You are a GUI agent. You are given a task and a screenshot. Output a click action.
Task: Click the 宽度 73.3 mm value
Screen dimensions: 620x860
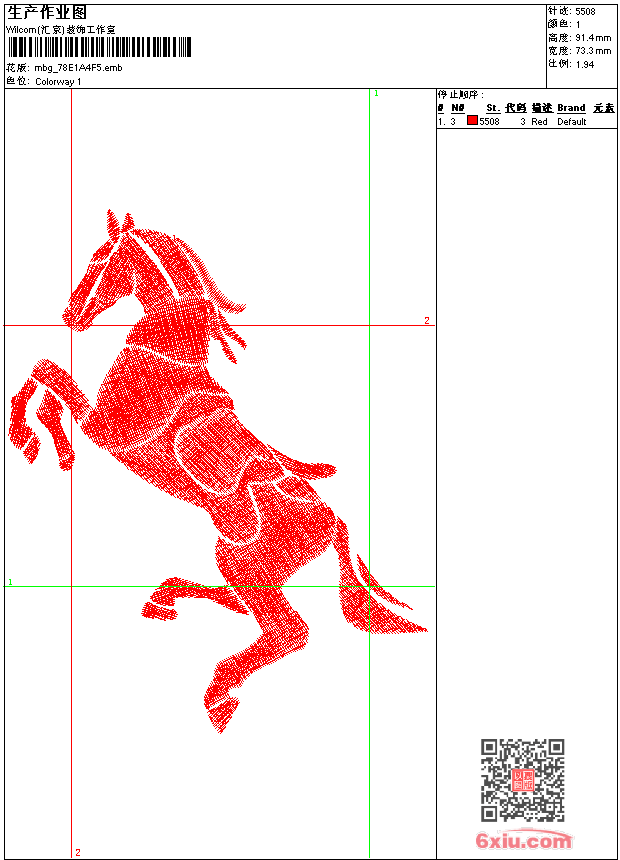point(592,50)
